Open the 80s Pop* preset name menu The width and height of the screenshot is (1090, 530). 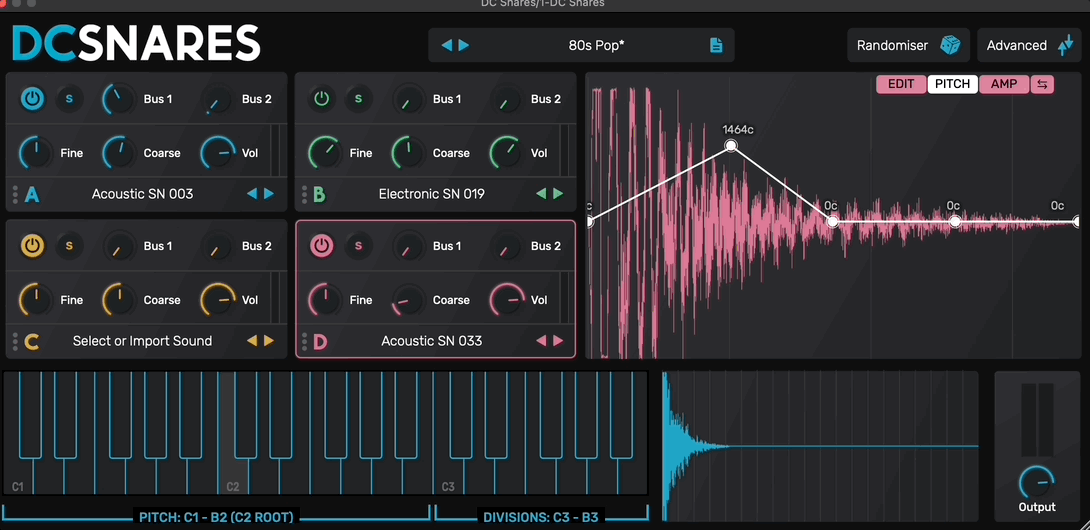[596, 45]
